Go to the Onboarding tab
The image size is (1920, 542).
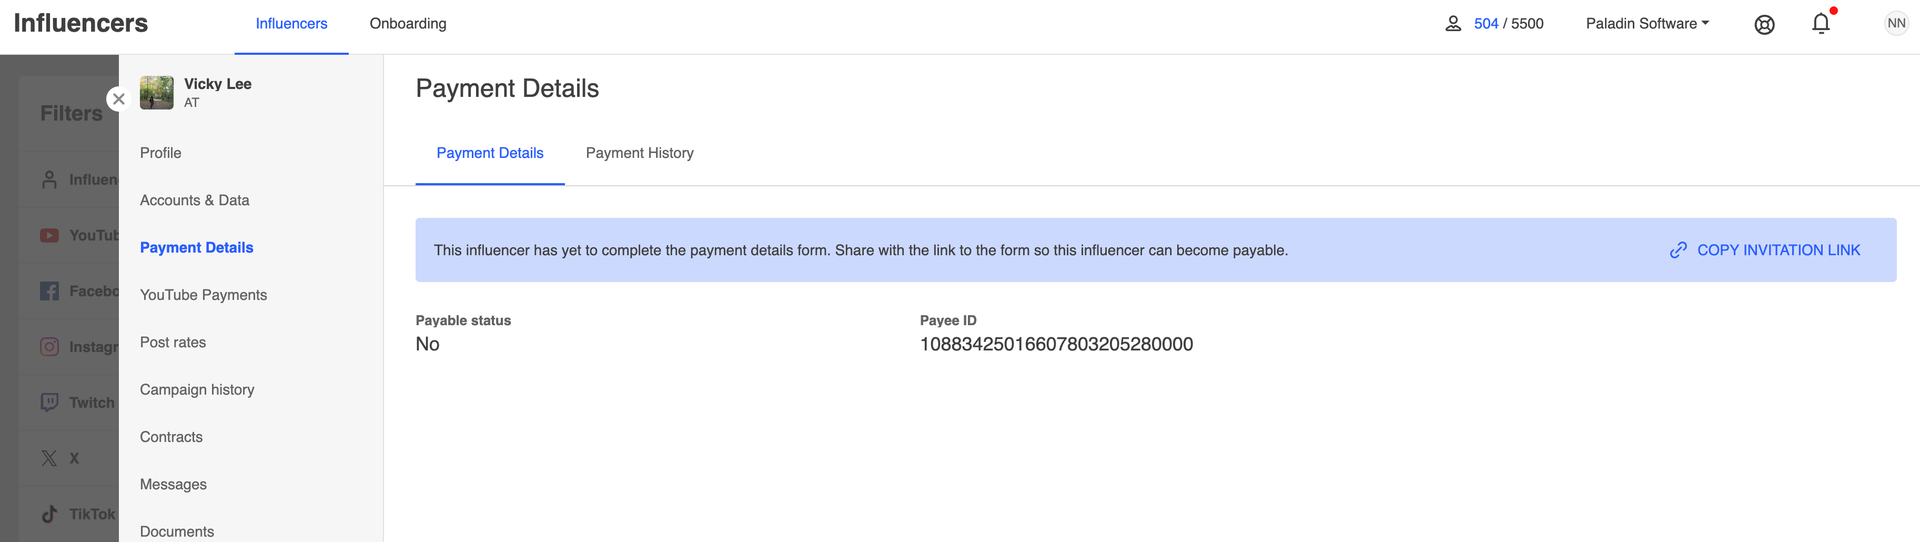(408, 23)
